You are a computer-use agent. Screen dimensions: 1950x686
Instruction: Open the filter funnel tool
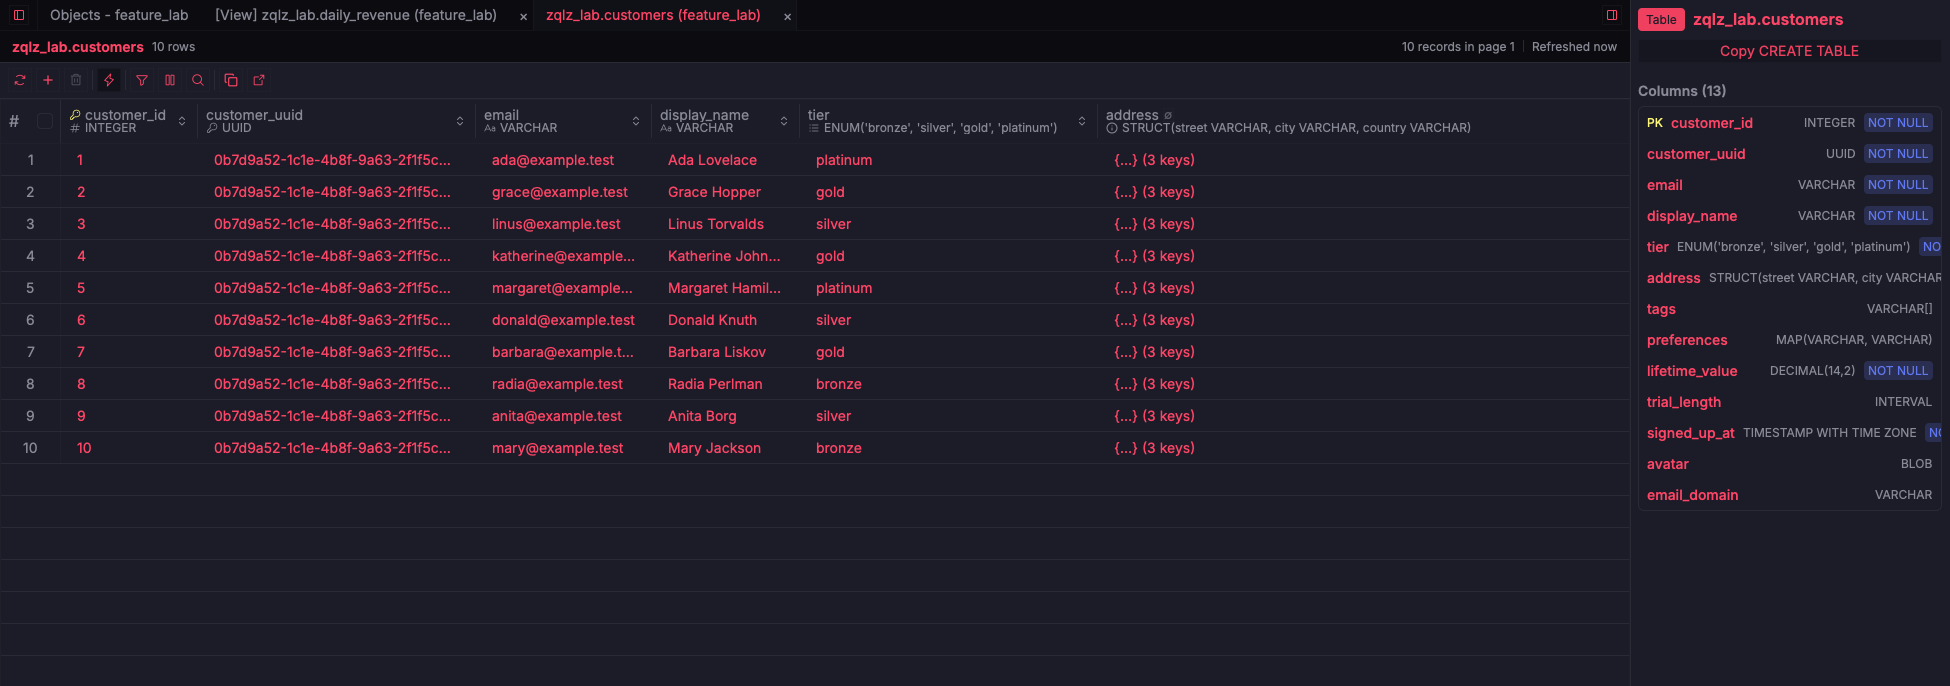click(x=142, y=80)
